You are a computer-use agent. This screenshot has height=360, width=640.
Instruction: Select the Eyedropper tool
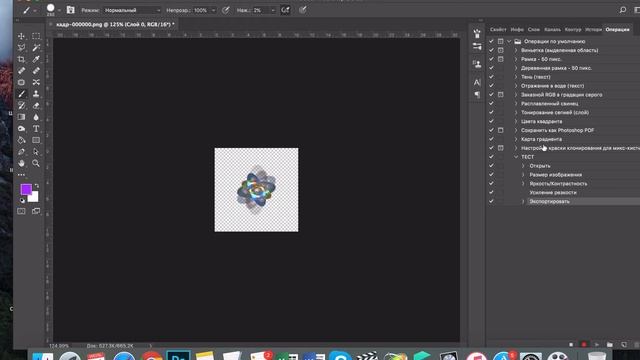[x=36, y=59]
